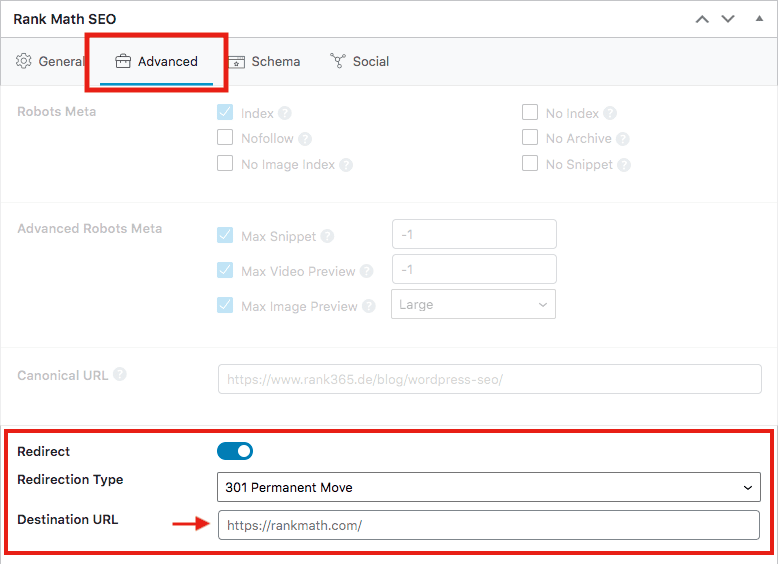The width and height of the screenshot is (778, 564).
Task: Show help for Max Image Preview
Action: tap(369, 306)
